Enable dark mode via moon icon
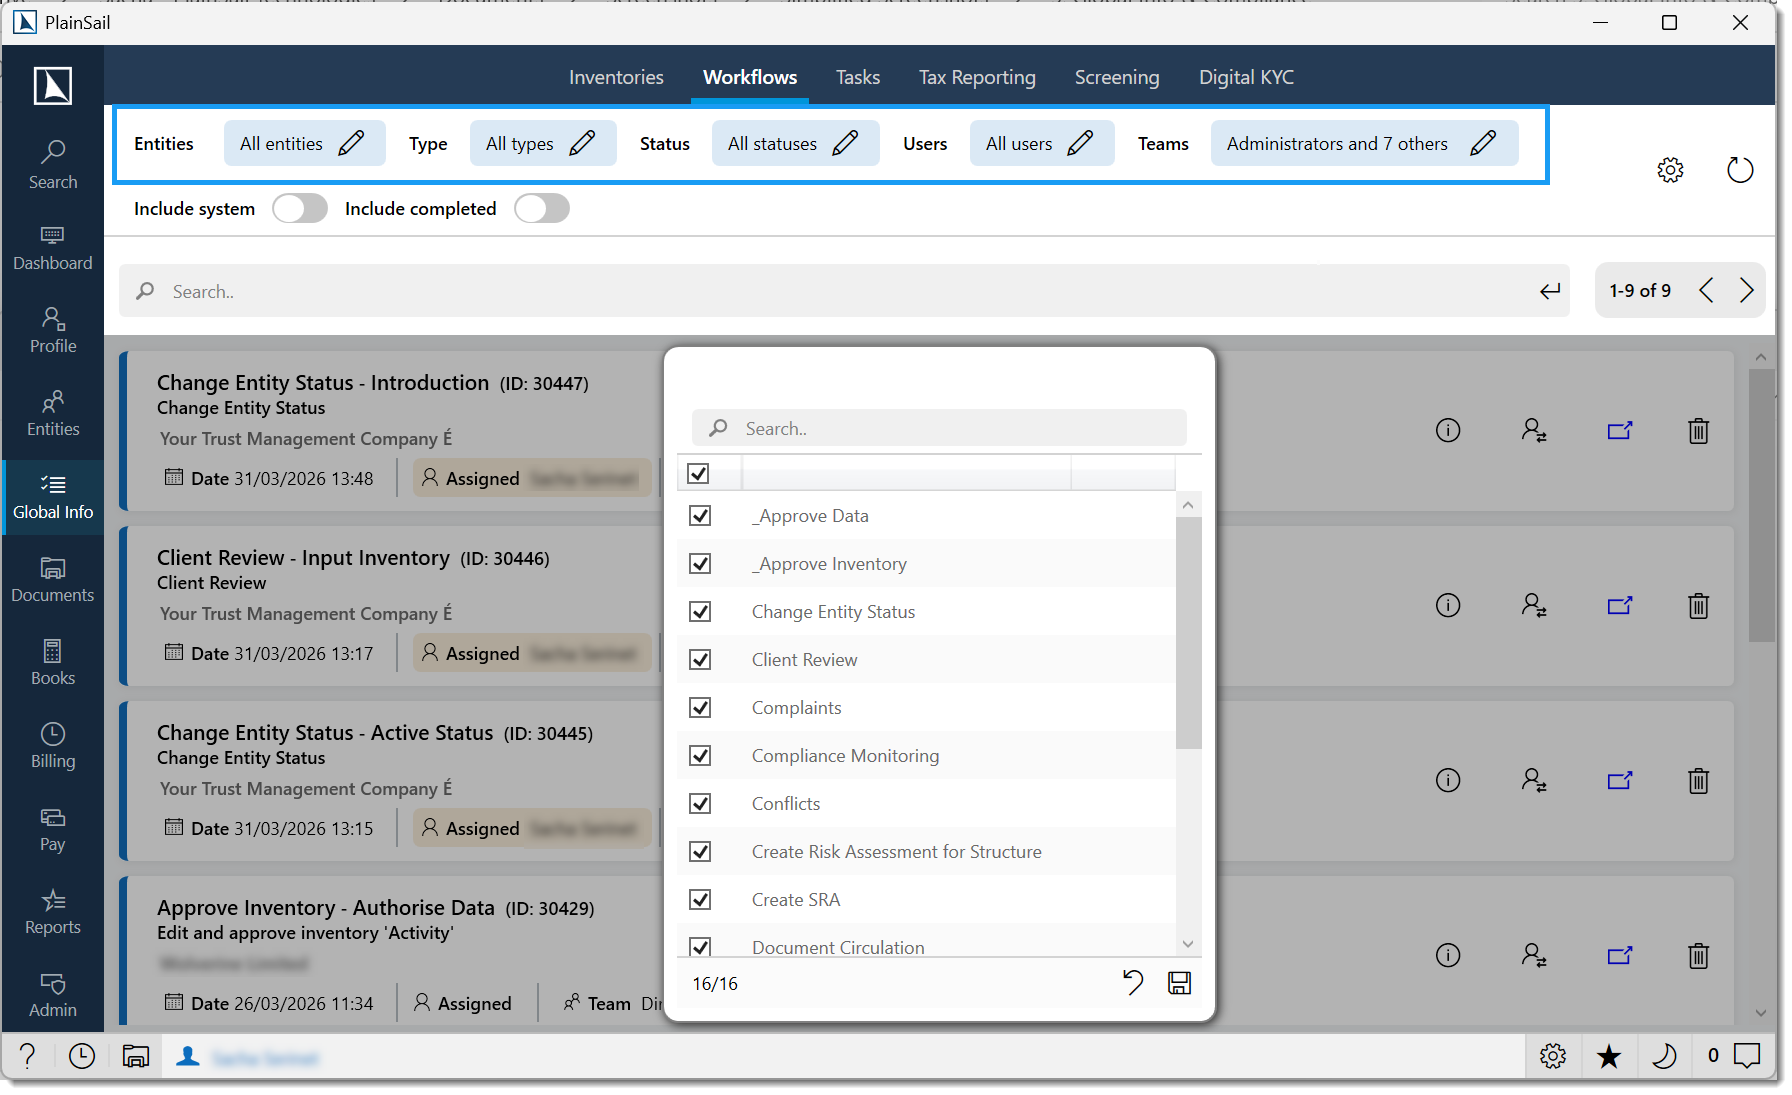This screenshot has height=1095, width=1792. point(1665,1056)
